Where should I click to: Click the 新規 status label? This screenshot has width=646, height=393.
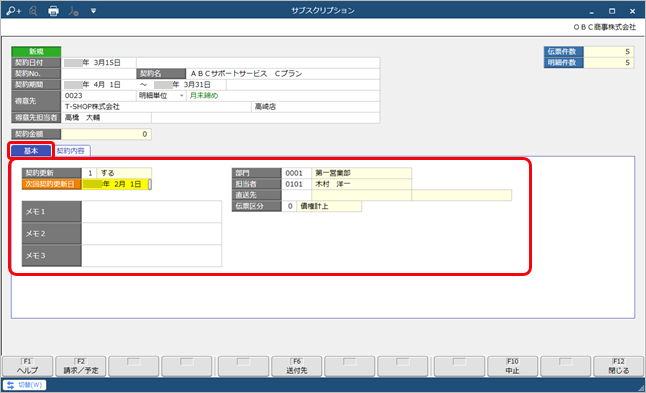click(x=36, y=51)
